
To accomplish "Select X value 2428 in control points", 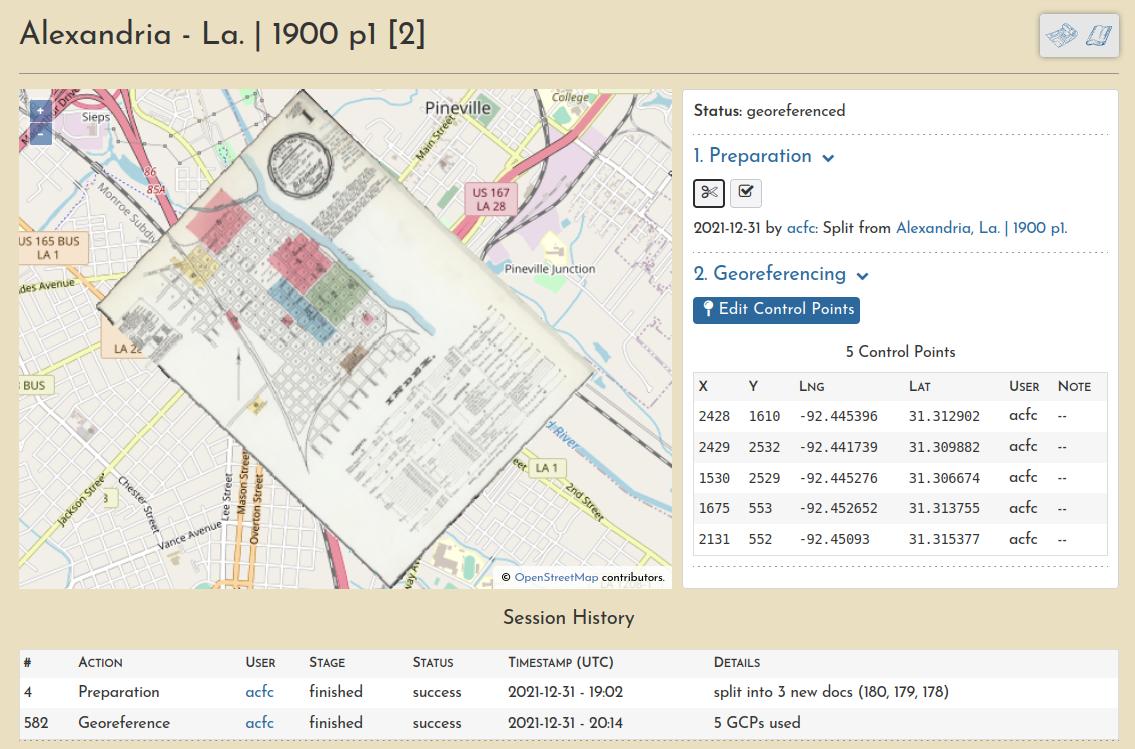I will pyautogui.click(x=714, y=416).
